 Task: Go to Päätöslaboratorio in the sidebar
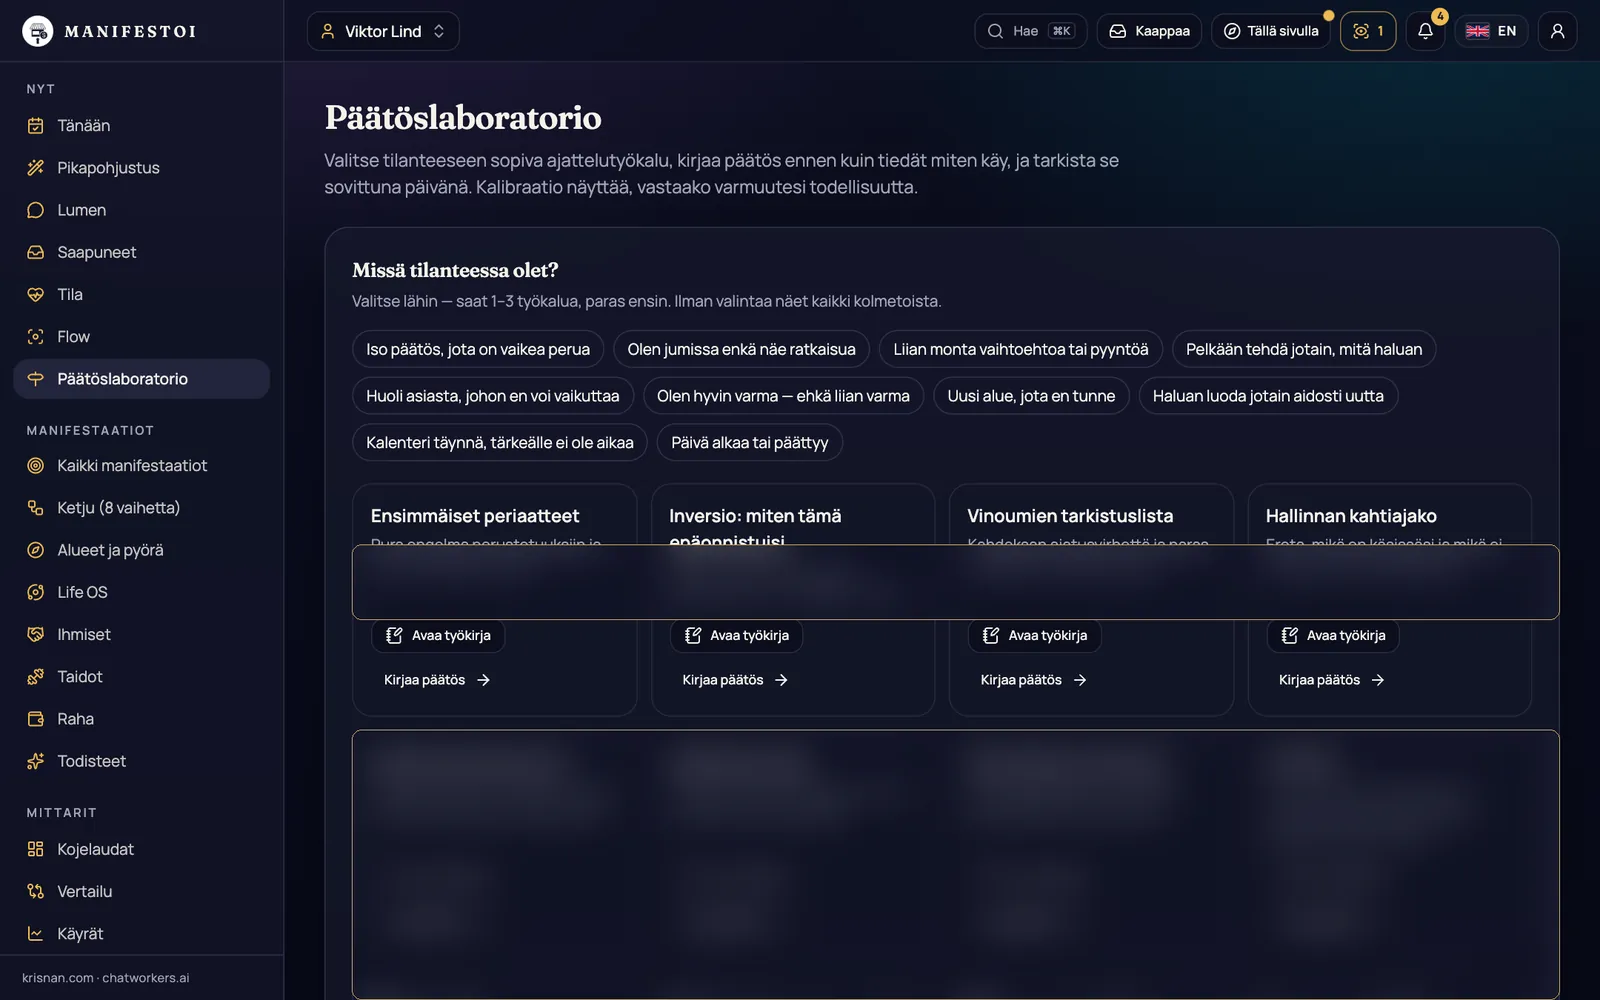(x=142, y=379)
